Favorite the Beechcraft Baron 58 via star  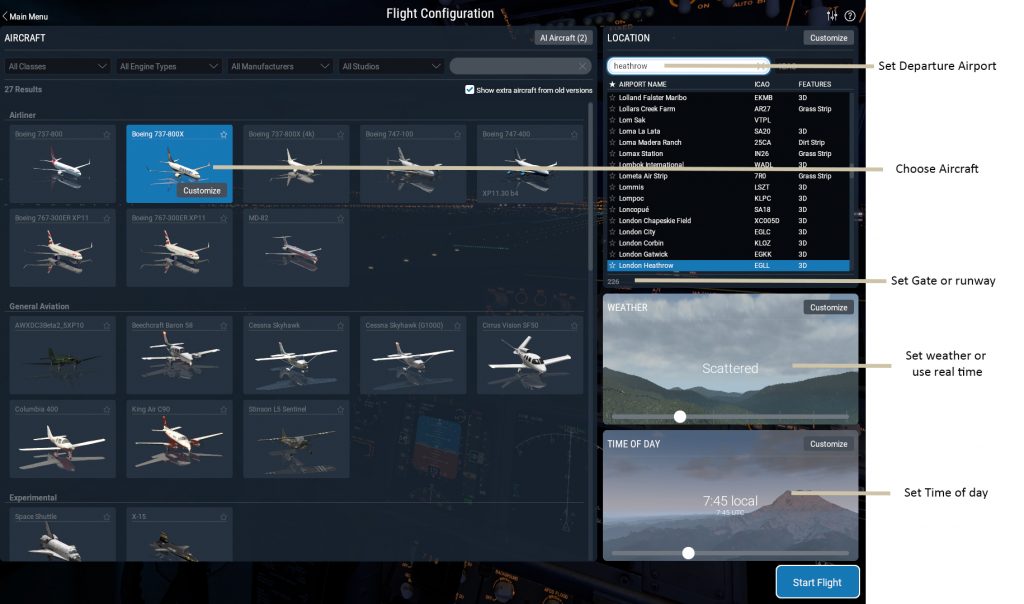[x=224, y=325]
